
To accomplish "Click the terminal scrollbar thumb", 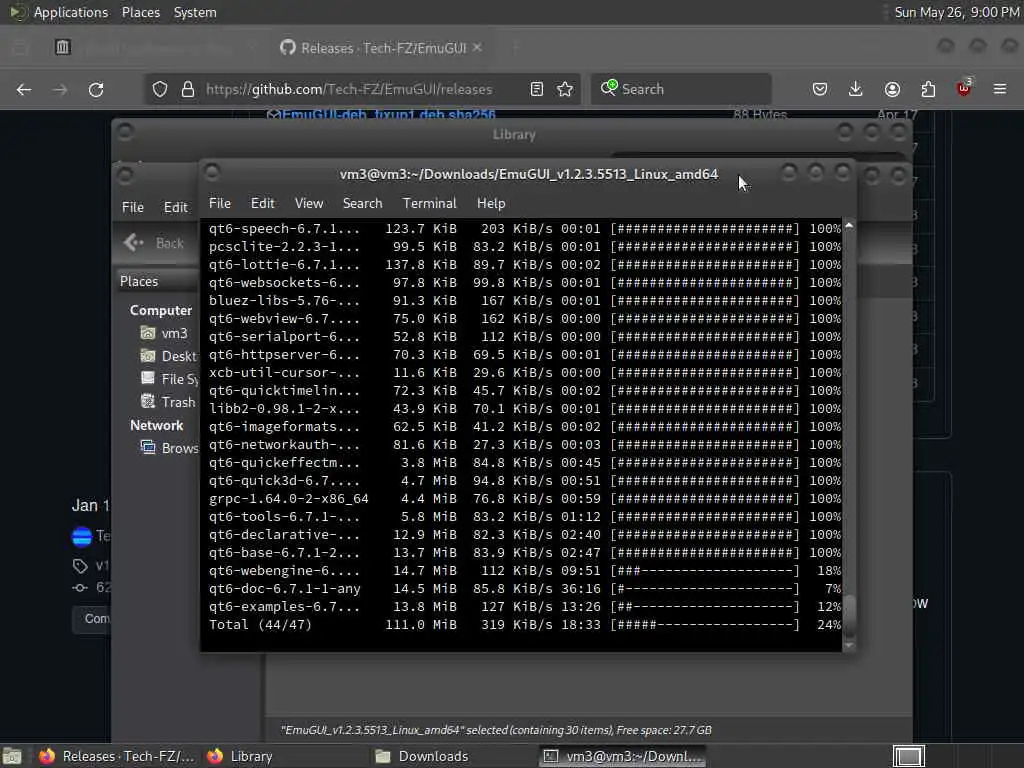I will tap(849, 615).
